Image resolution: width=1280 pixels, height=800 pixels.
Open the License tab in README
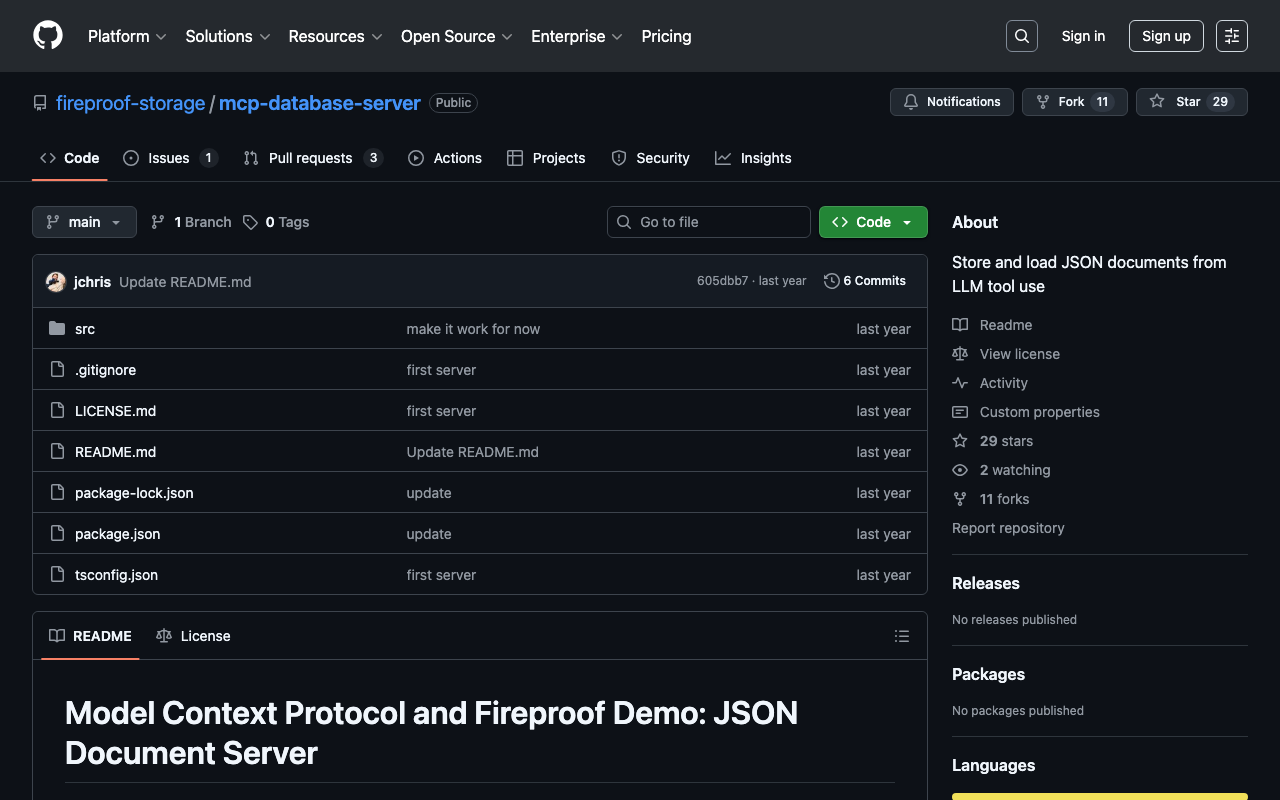pyautogui.click(x=194, y=636)
